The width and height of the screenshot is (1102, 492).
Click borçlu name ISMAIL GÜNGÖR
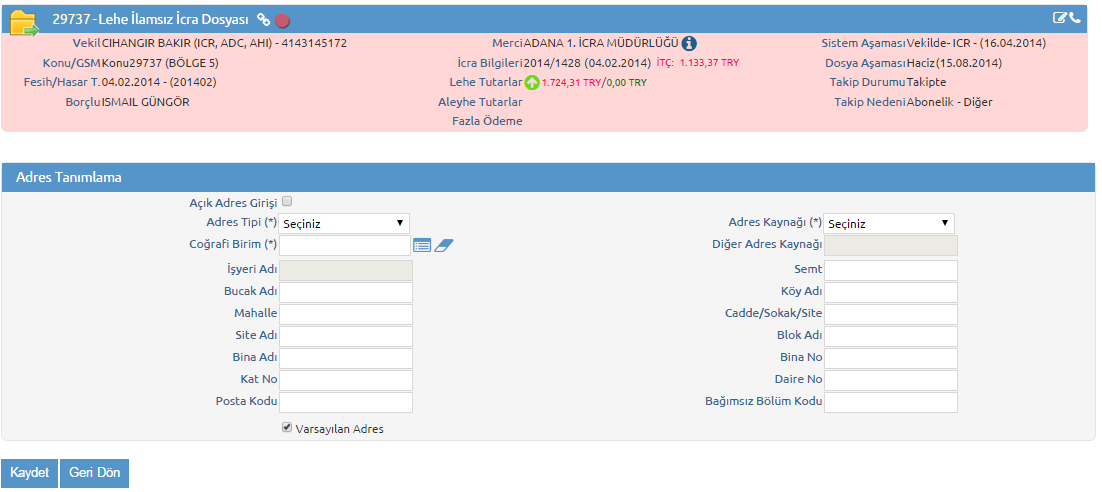tap(145, 102)
